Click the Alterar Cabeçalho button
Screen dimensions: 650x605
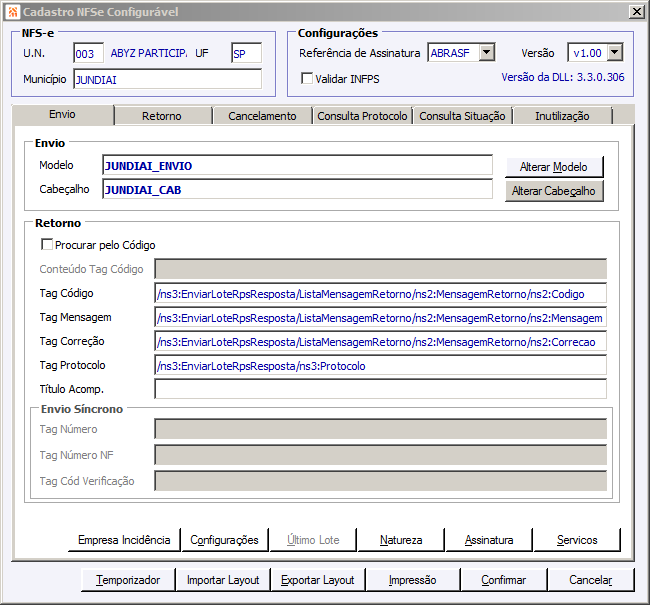tap(554, 191)
